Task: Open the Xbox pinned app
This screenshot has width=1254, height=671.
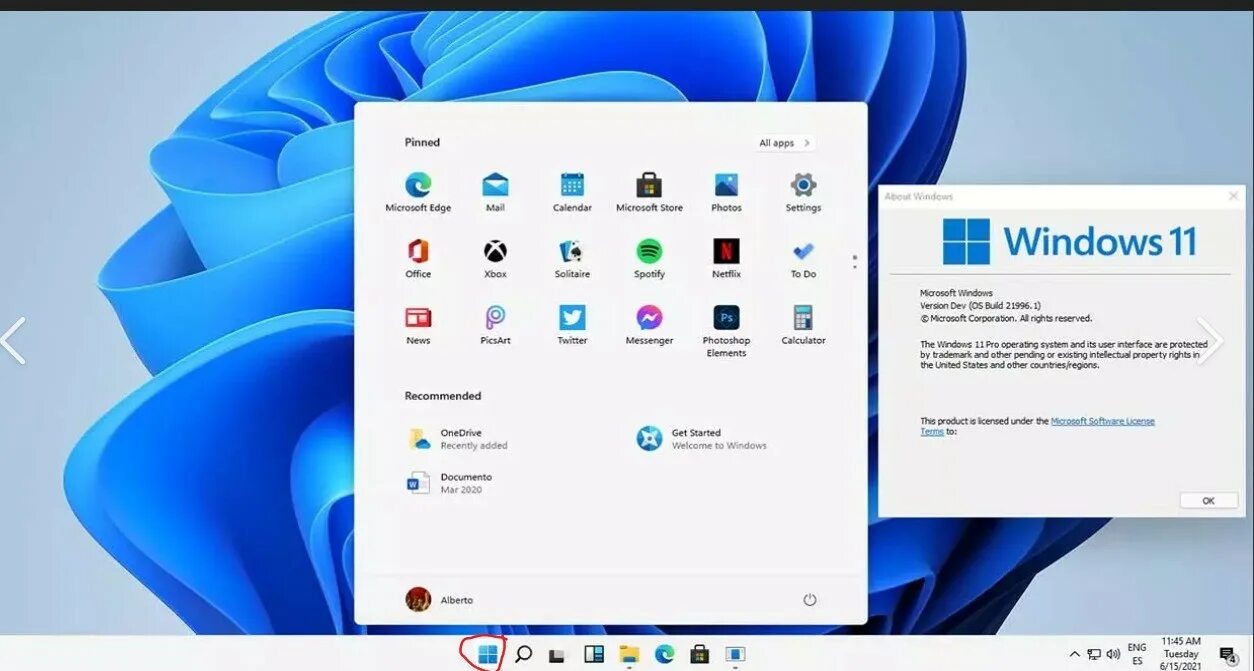Action: pyautogui.click(x=495, y=258)
